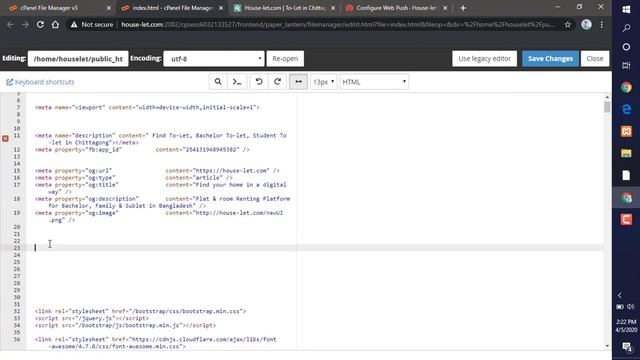Toggle line wrap button in toolbar
This screenshot has width=640, height=360.
(298, 82)
